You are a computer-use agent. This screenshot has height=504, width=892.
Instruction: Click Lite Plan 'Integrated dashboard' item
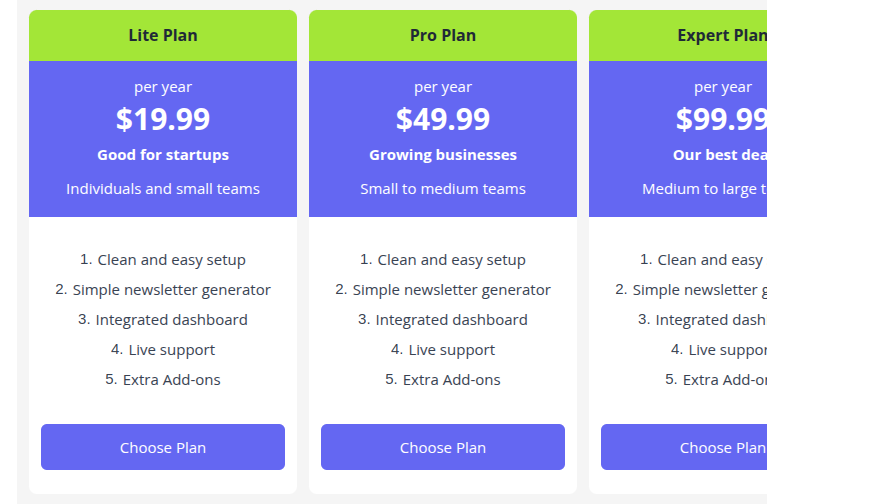(x=171, y=320)
